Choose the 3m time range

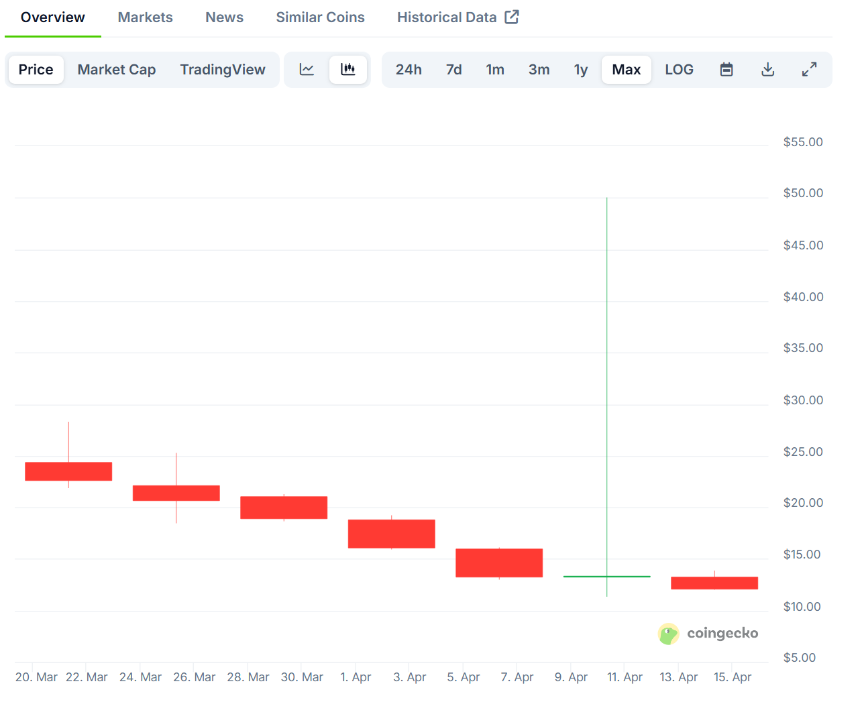point(539,70)
